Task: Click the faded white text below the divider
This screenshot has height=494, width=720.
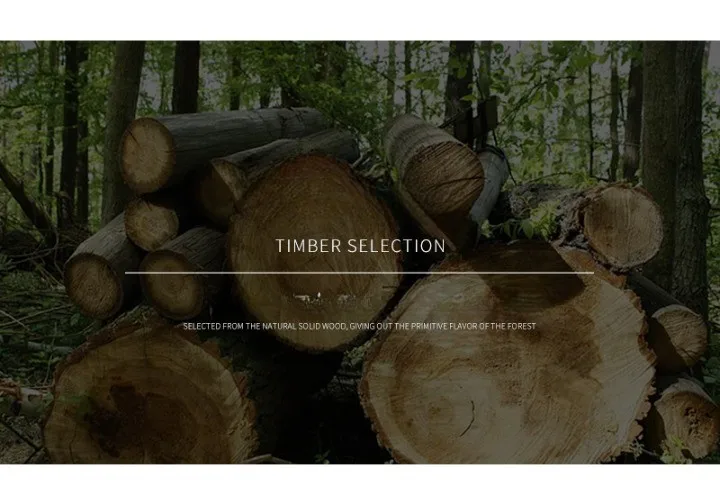Action: [x=332, y=300]
